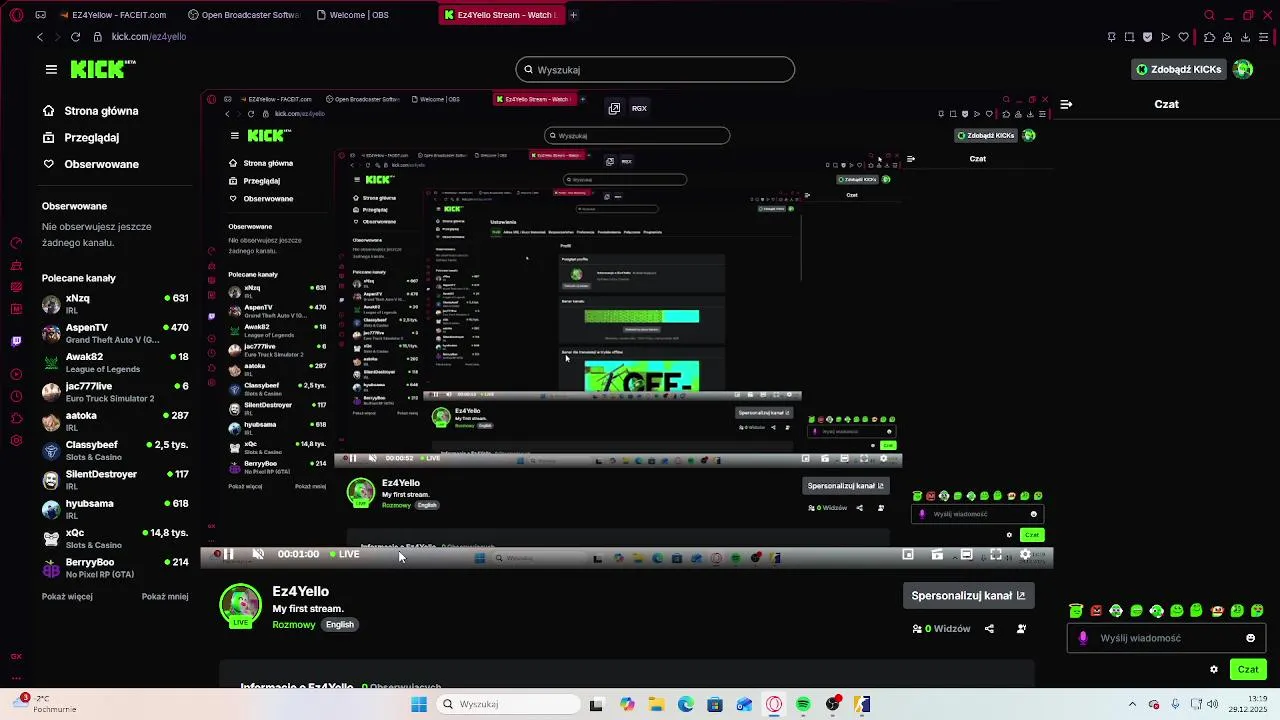
Task: Open the user avatar profile menu
Action: 1243,69
